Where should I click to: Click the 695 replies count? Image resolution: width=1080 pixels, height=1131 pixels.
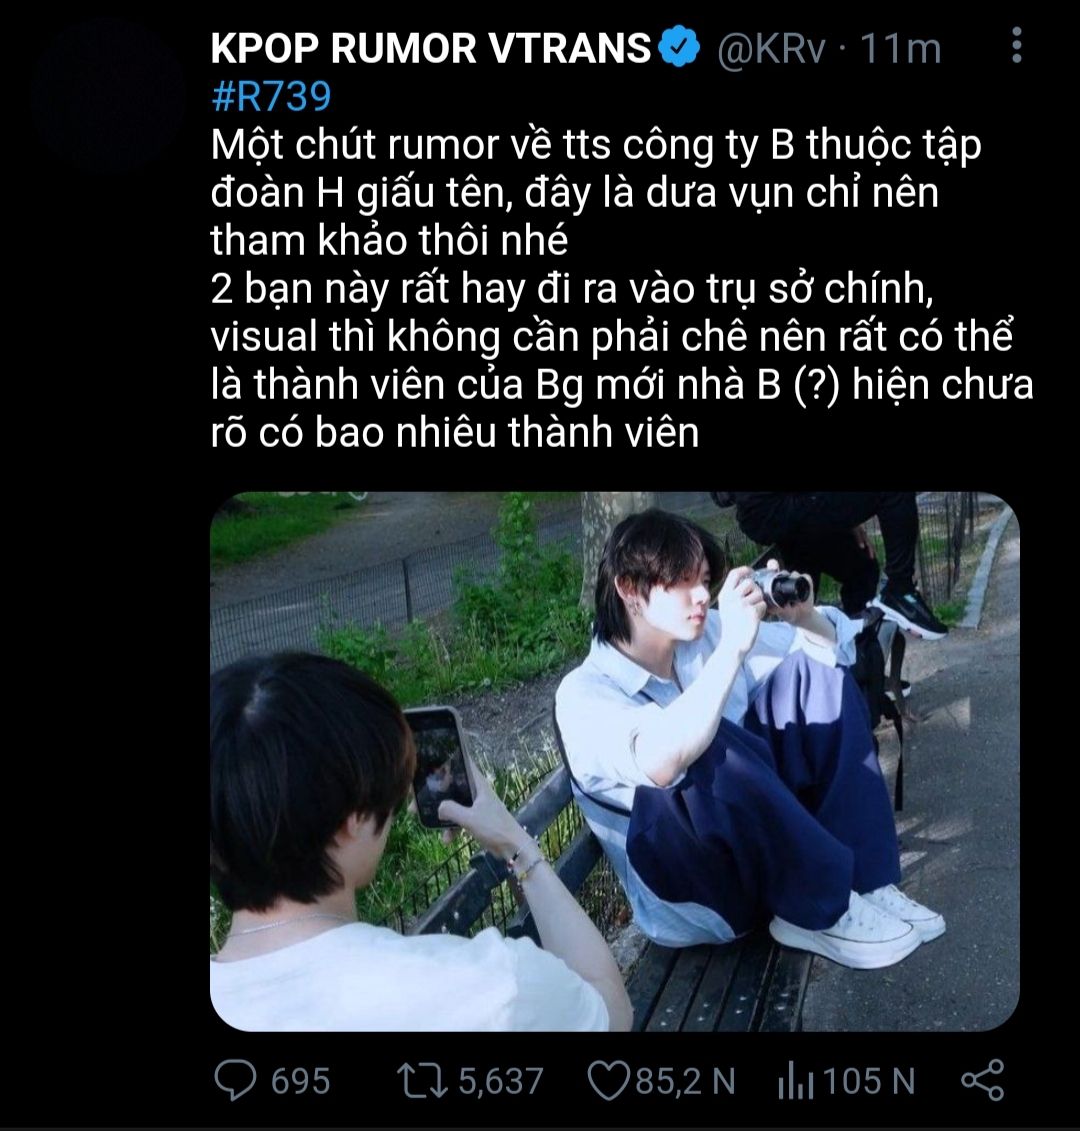pyautogui.click(x=300, y=1081)
